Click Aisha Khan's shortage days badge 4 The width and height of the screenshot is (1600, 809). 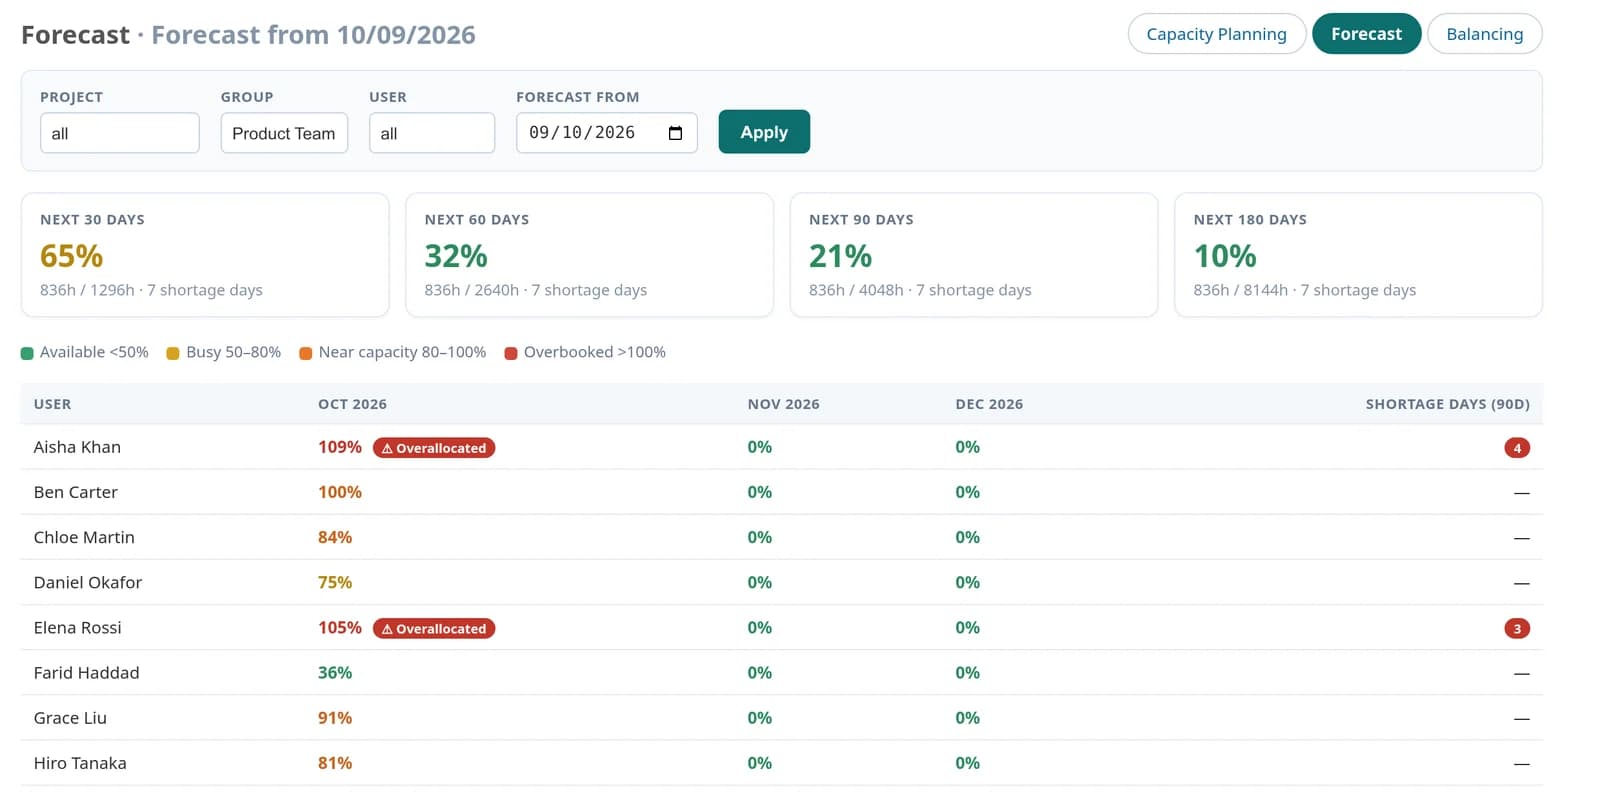coord(1517,448)
